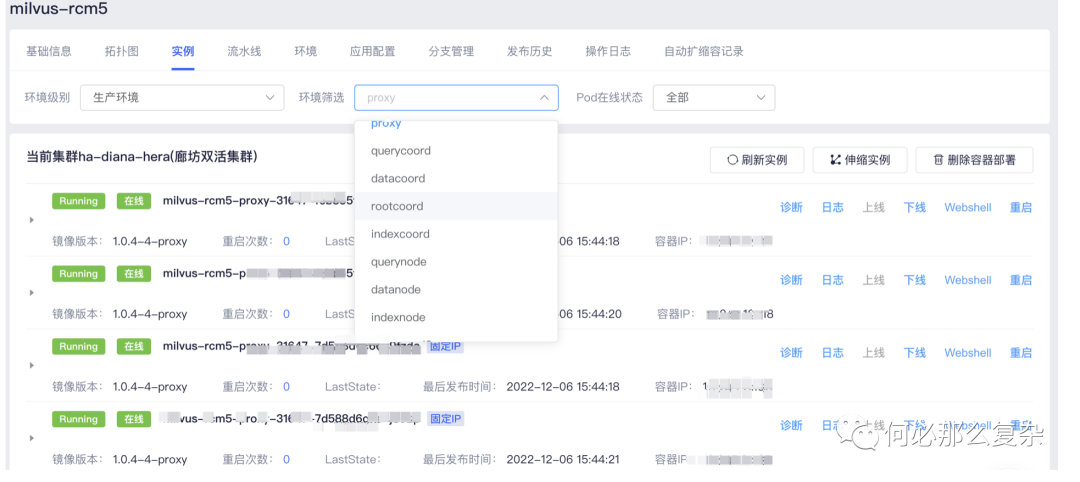
Task: Click 下线 for the 15:44:20 instance
Action: 915,280
